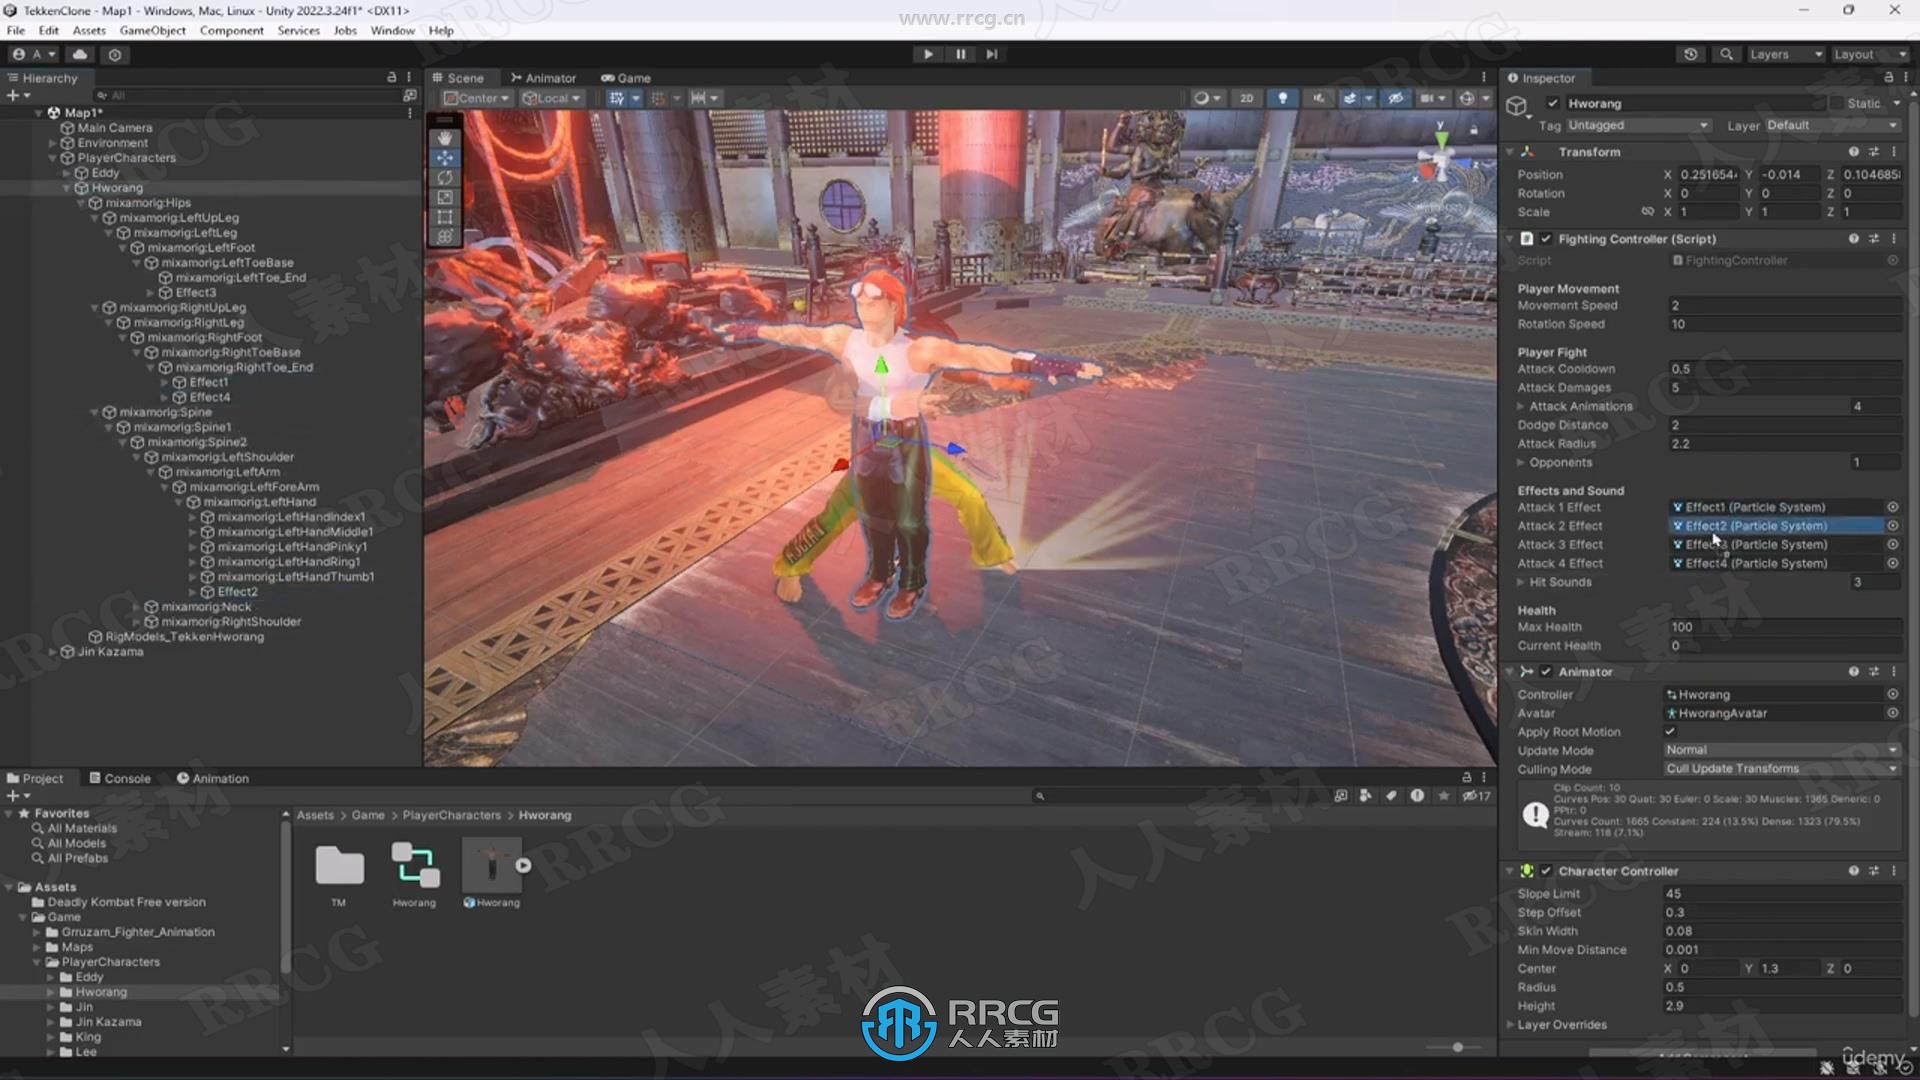1920x1080 pixels.
Task: Click the cloud services icon in toolbar
Action: coord(80,54)
